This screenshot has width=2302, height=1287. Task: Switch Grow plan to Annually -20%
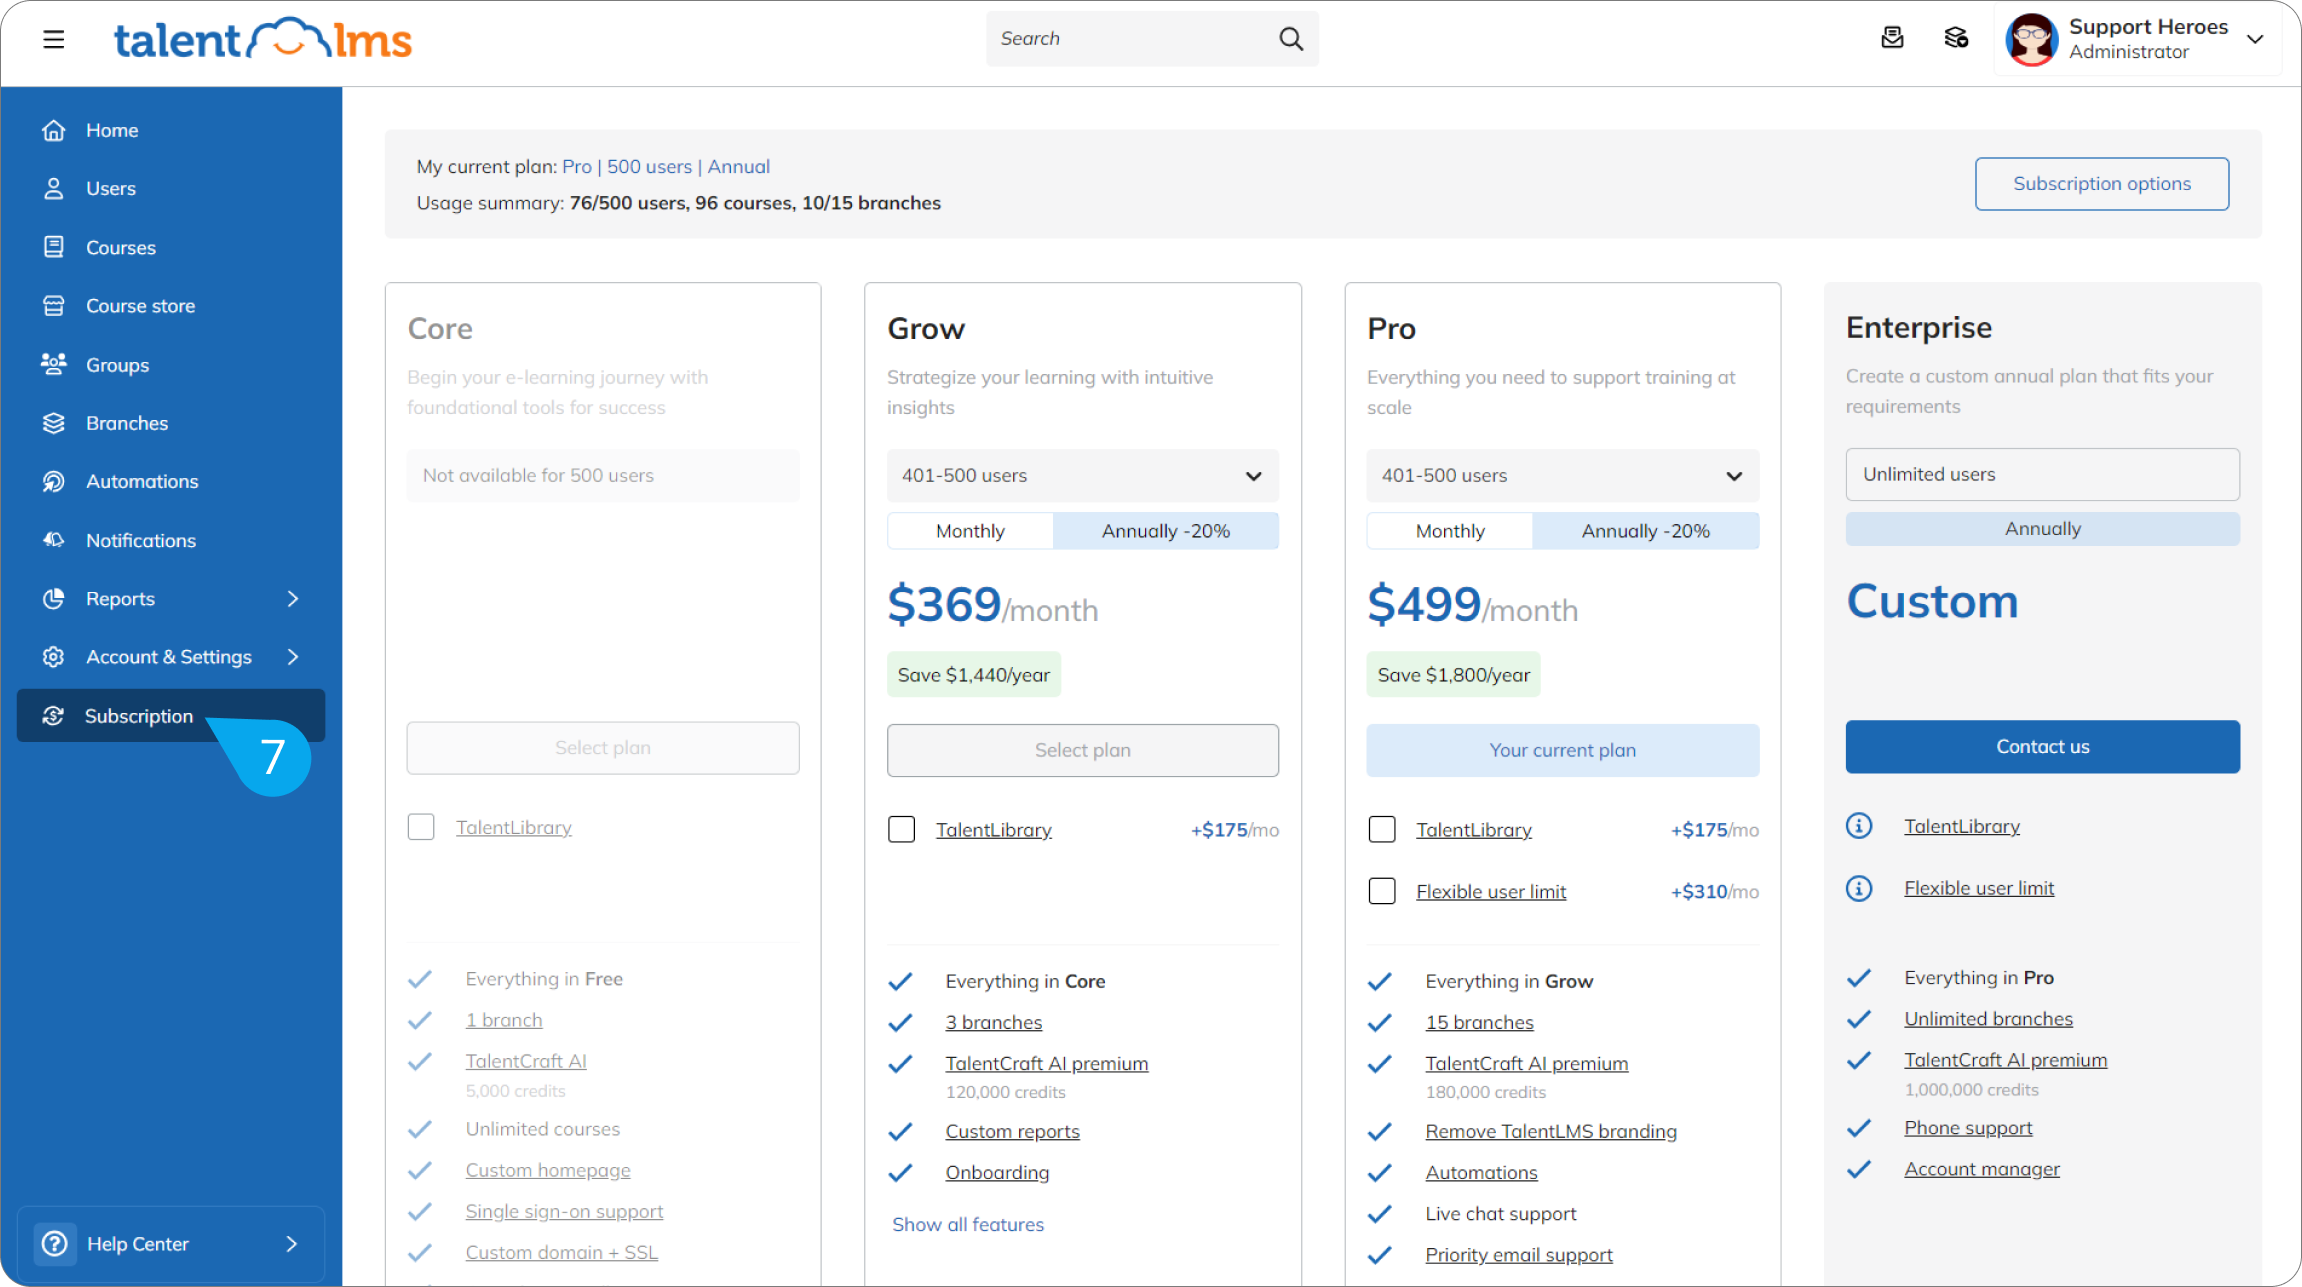tap(1166, 531)
